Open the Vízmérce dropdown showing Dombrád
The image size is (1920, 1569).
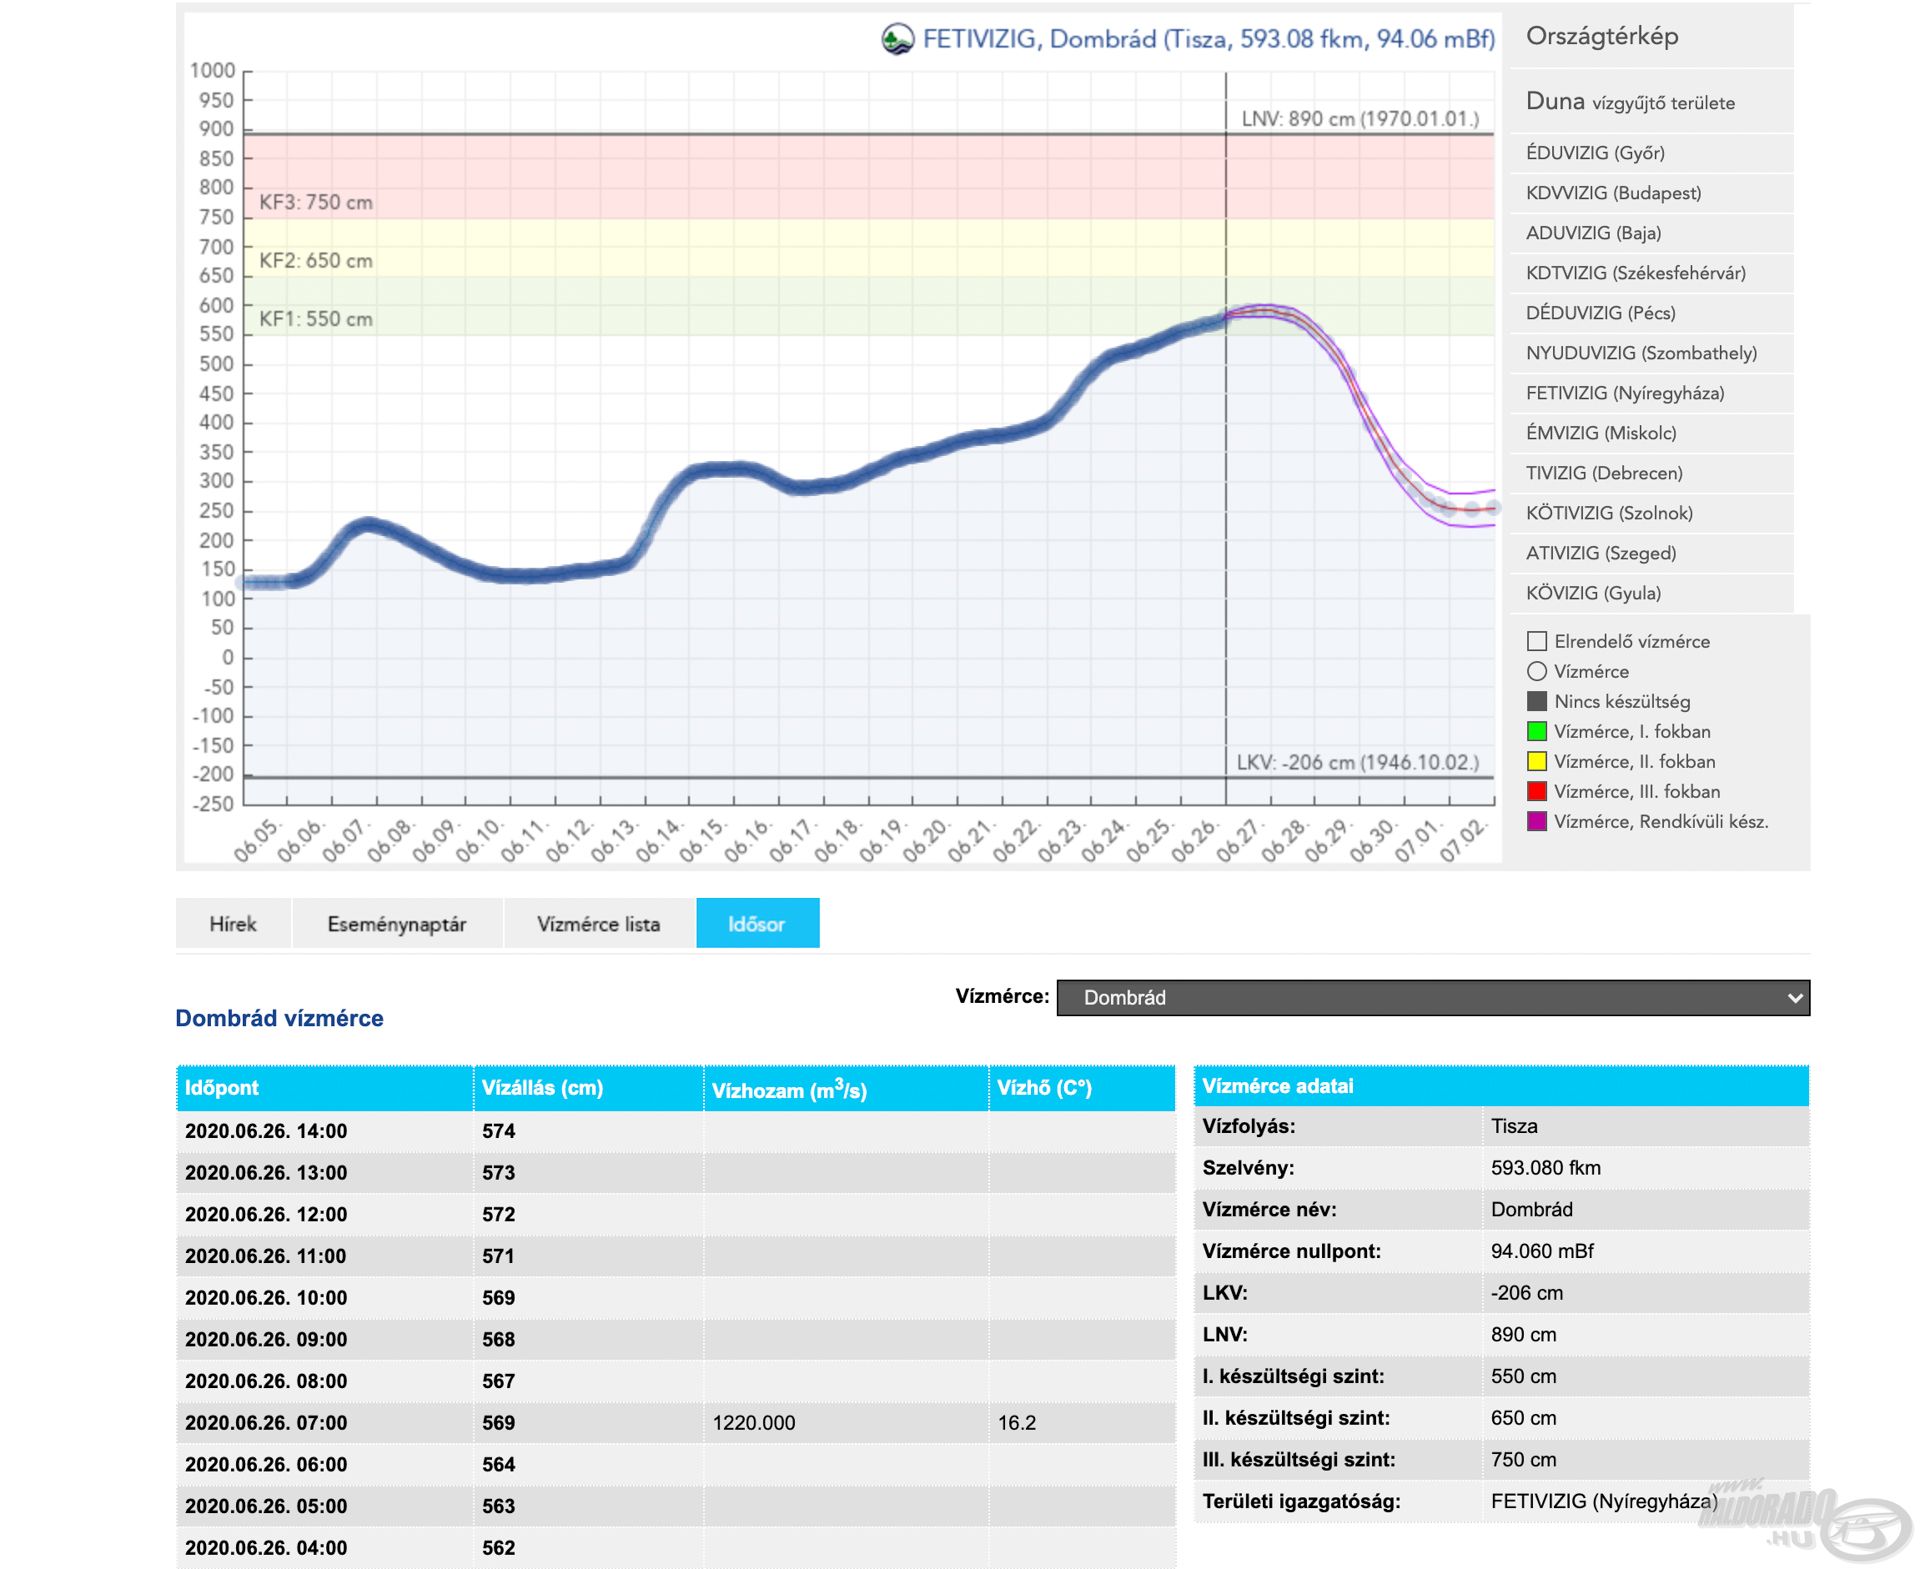pos(1433,997)
